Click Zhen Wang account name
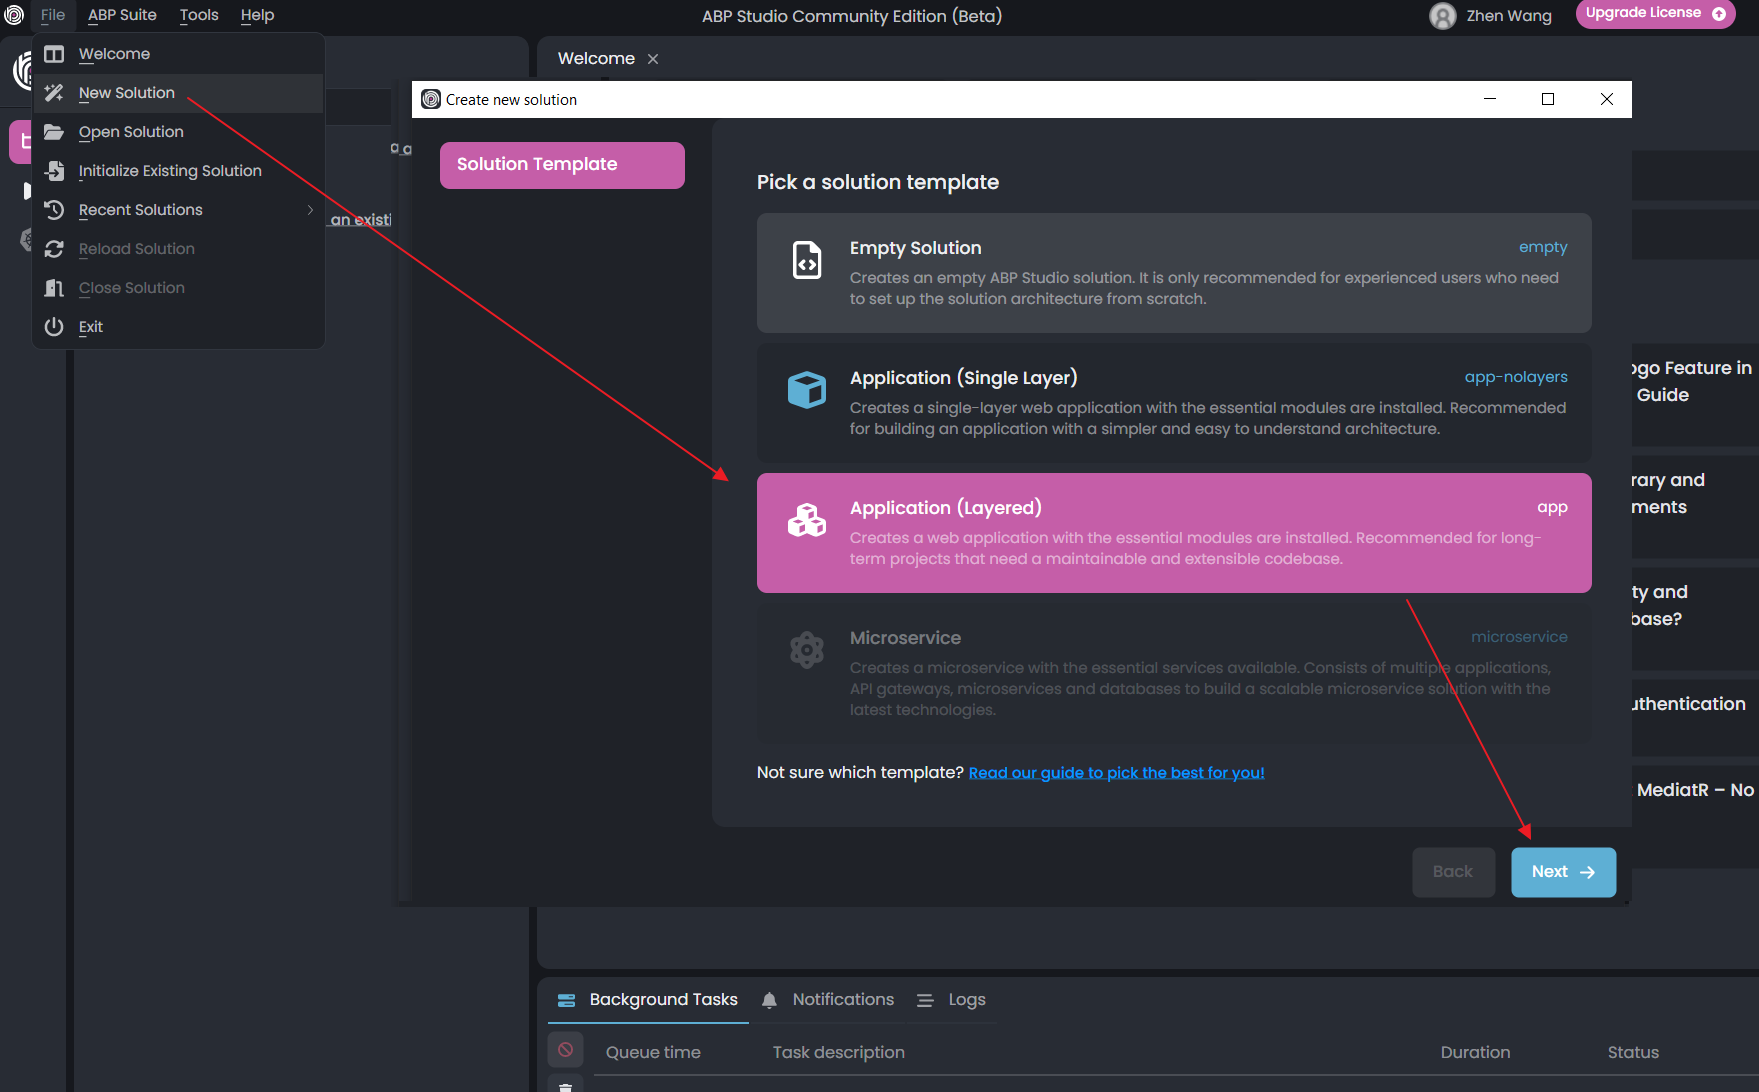Image resolution: width=1759 pixels, height=1092 pixels. point(1509,16)
